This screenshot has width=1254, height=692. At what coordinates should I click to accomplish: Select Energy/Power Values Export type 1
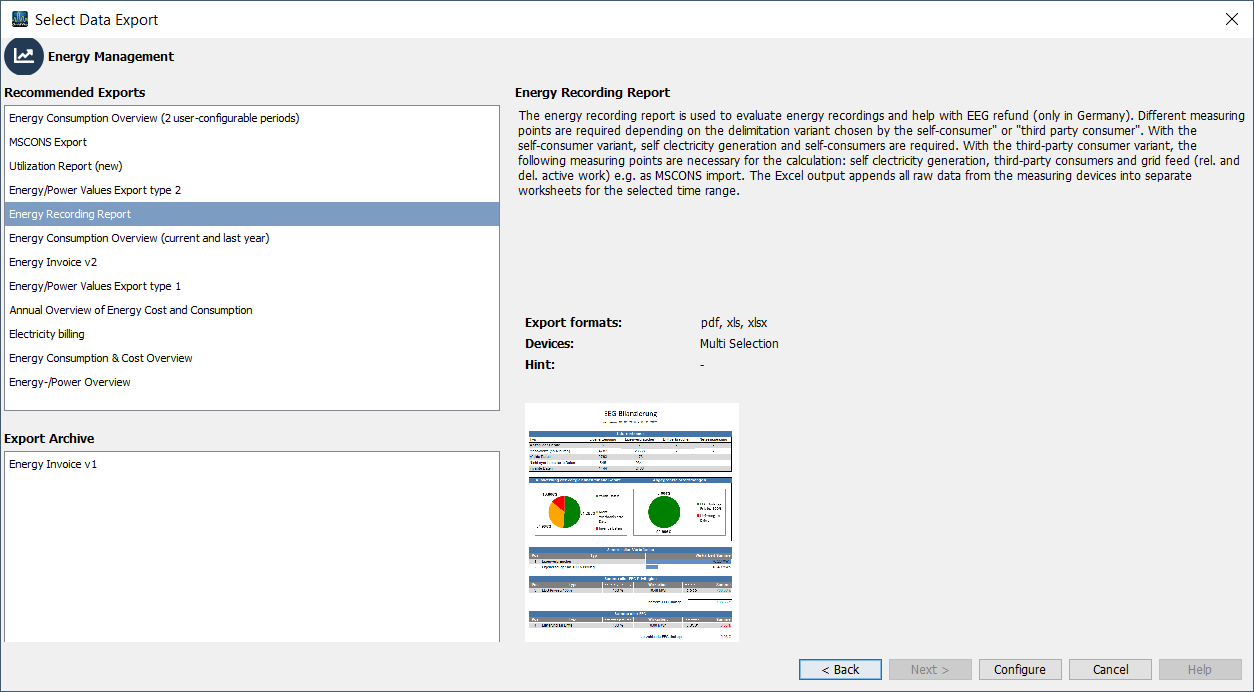click(x=95, y=286)
